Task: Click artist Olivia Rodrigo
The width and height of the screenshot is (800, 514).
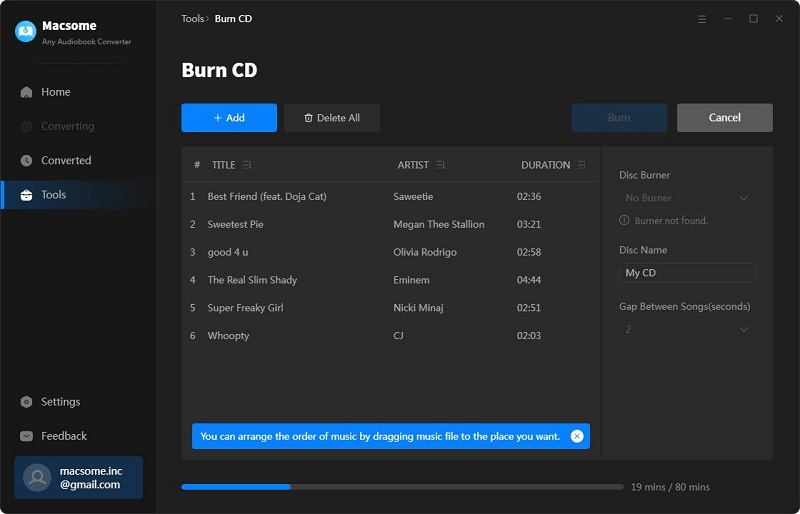Action: click(x=425, y=252)
